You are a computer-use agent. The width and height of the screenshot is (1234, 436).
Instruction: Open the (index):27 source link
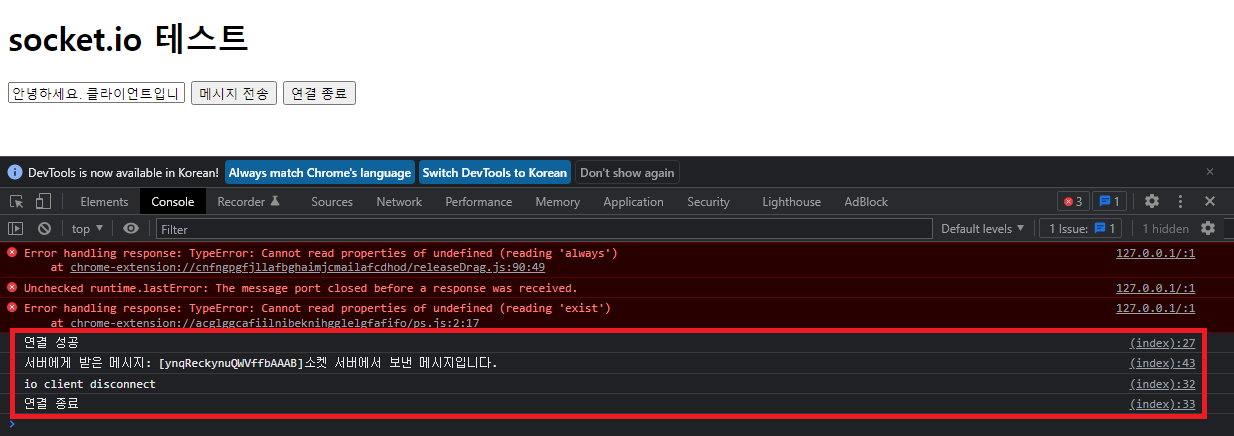(1162, 343)
